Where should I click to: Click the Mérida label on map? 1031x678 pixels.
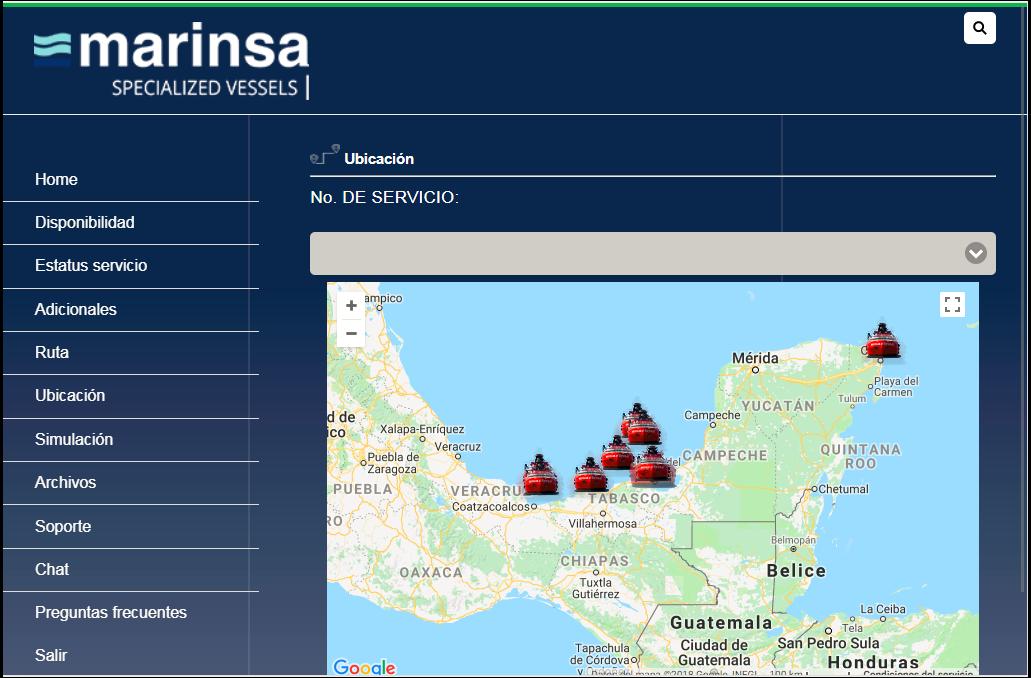point(755,358)
